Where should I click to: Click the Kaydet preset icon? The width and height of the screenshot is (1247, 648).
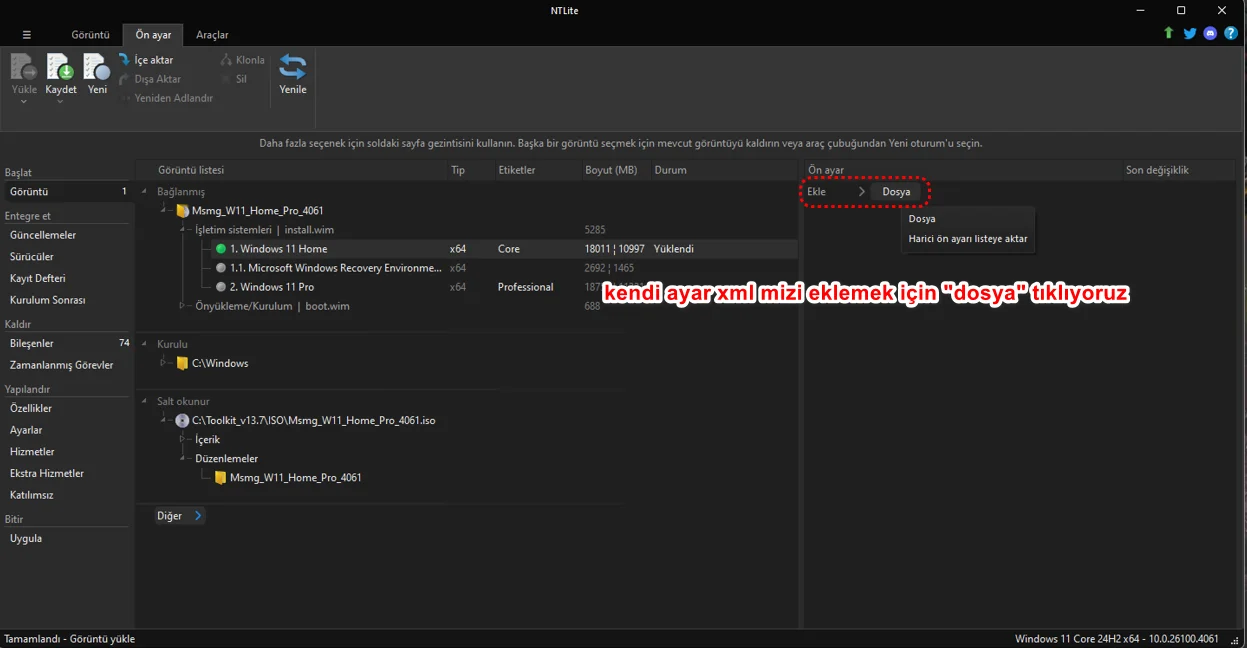(61, 67)
